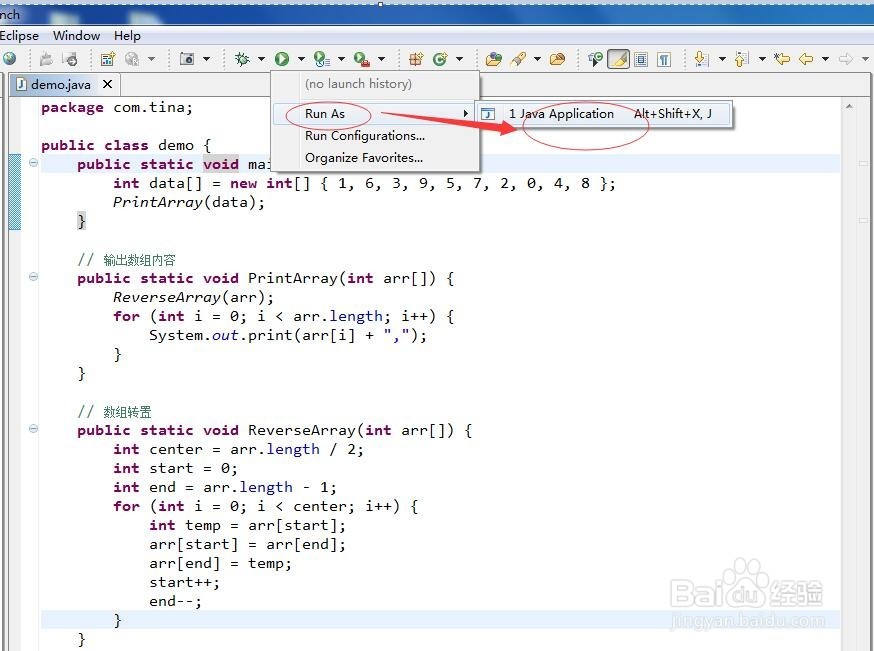The width and height of the screenshot is (874, 651).
Task: Open the Back history dropdown arrow
Action: pyautogui.click(x=825, y=59)
